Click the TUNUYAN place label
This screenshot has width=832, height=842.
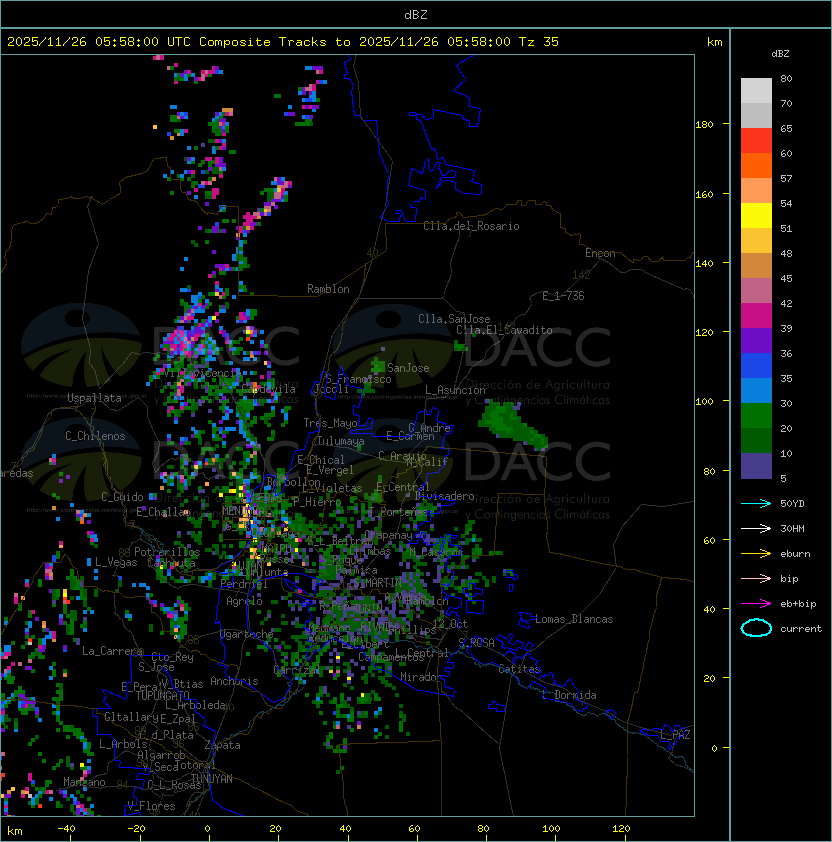212,779
